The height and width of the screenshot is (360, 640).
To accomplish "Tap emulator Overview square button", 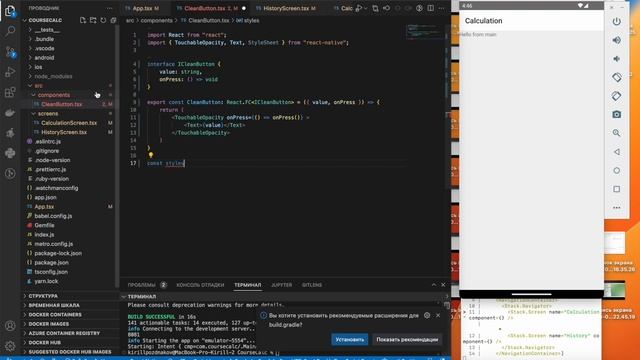I will pos(616,189).
